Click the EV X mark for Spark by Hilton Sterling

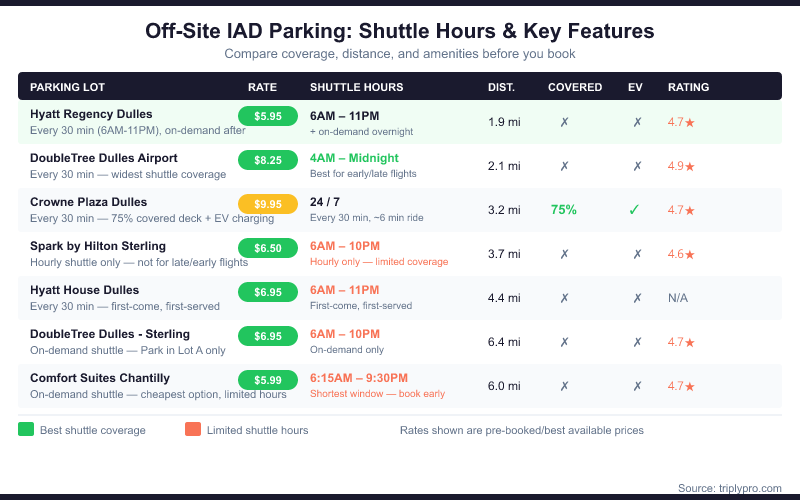pyautogui.click(x=637, y=254)
